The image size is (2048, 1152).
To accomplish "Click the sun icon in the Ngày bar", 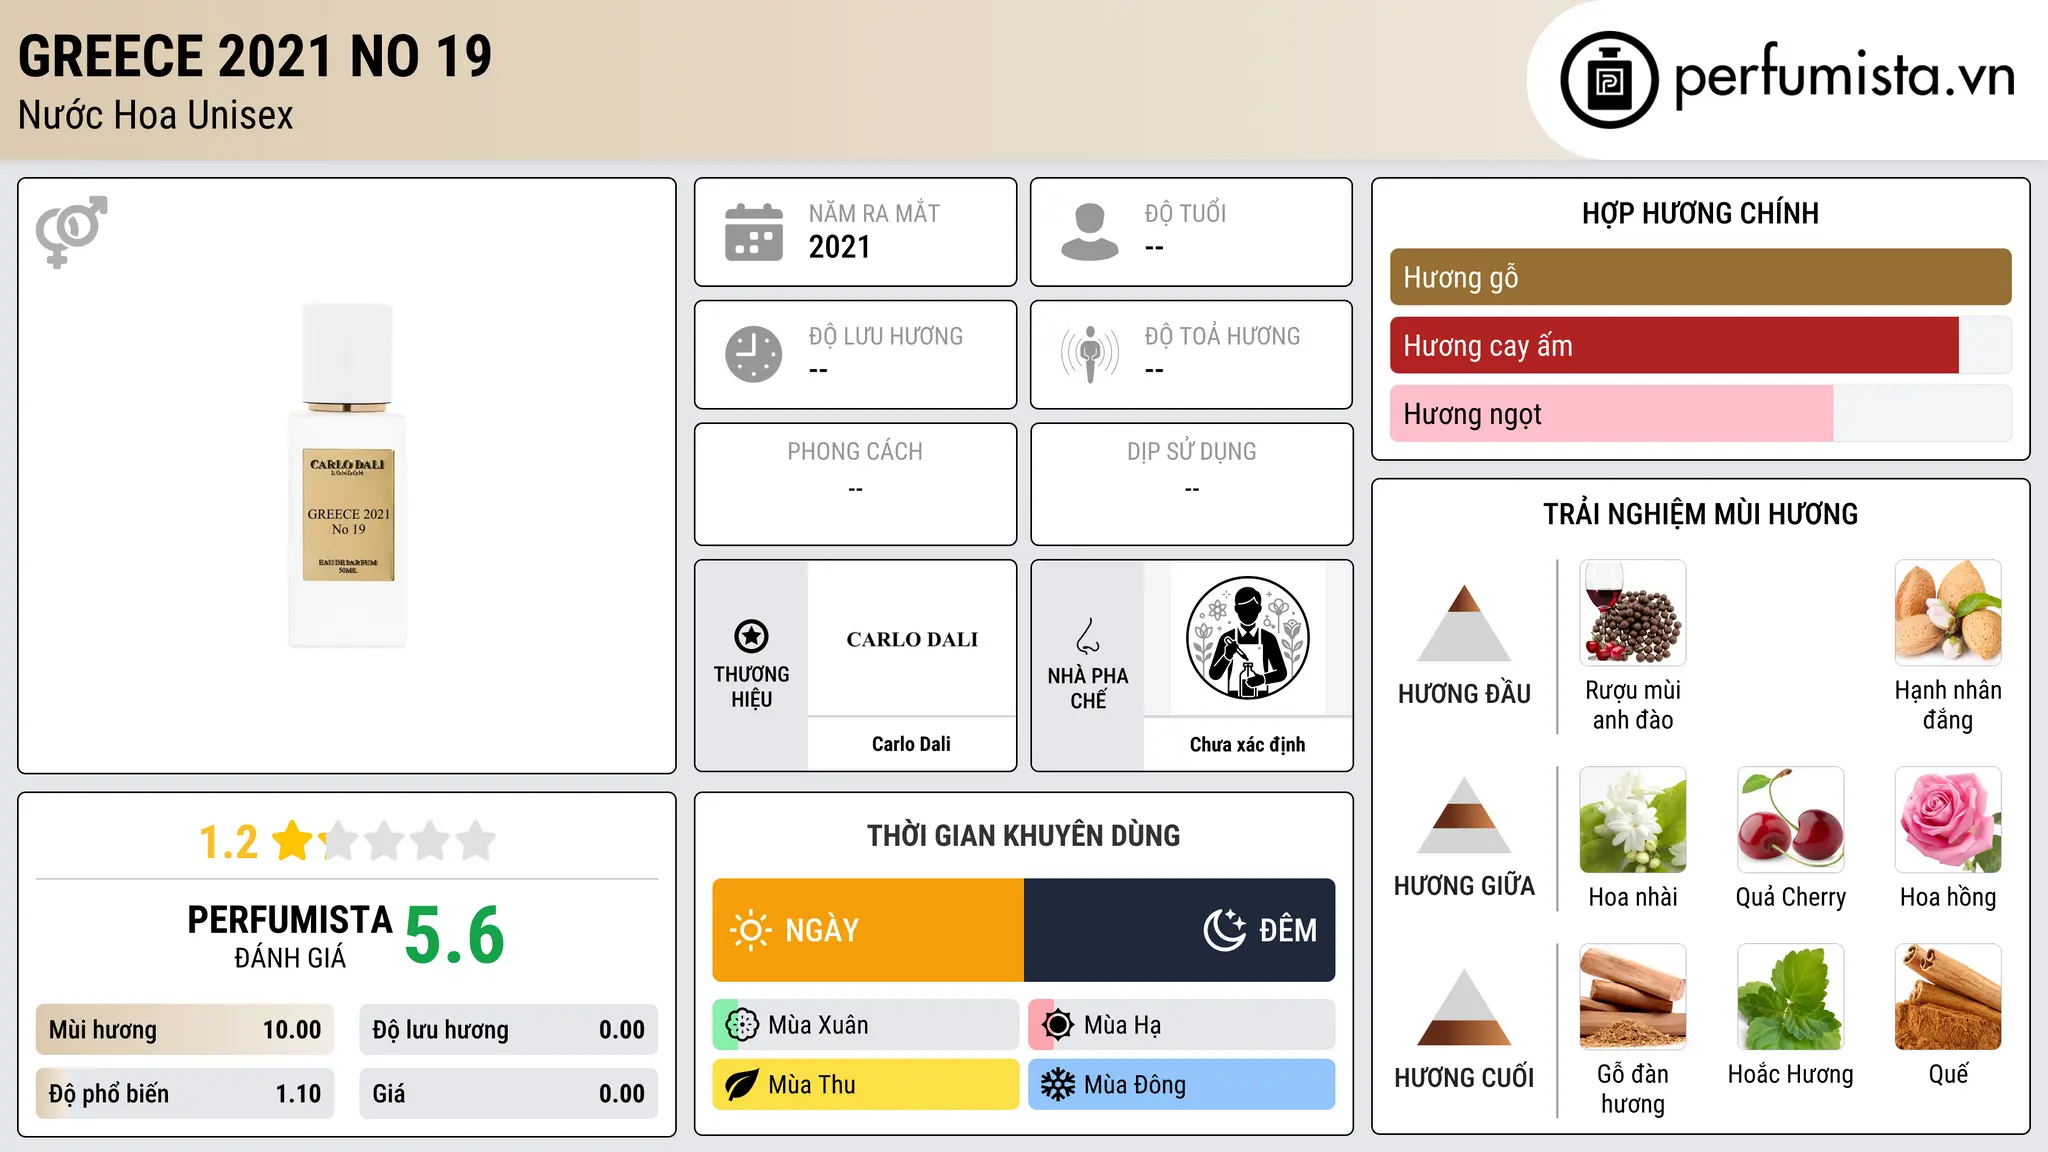I will tap(750, 930).
